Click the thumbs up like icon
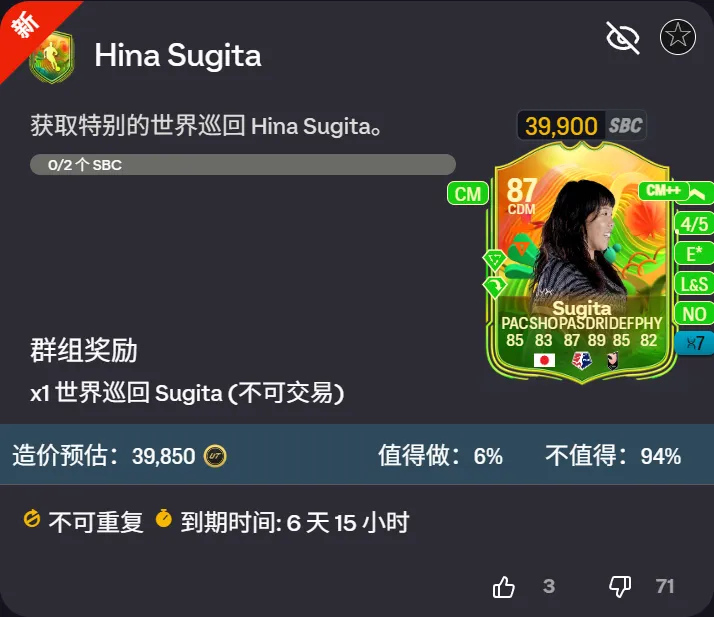Image resolution: width=714 pixels, height=617 pixels. click(x=504, y=586)
